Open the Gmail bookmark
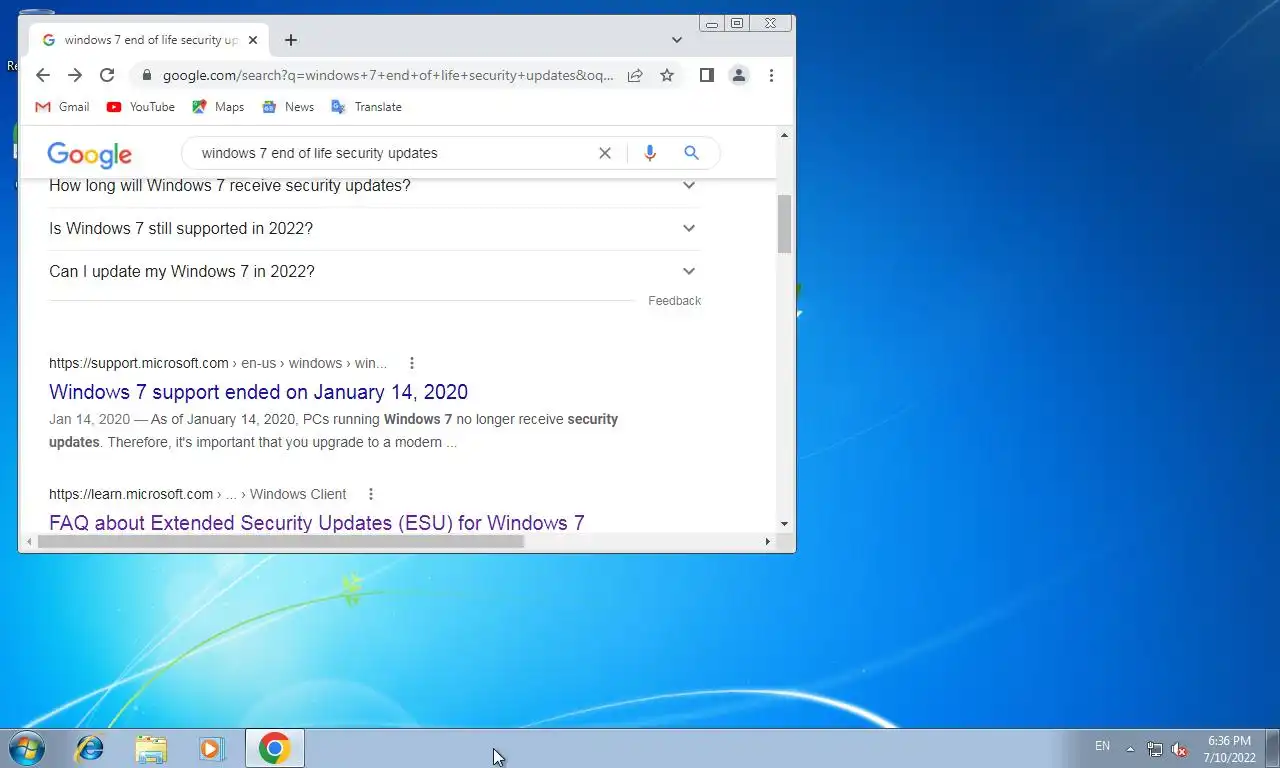Viewport: 1280px width, 768px height. (62, 107)
